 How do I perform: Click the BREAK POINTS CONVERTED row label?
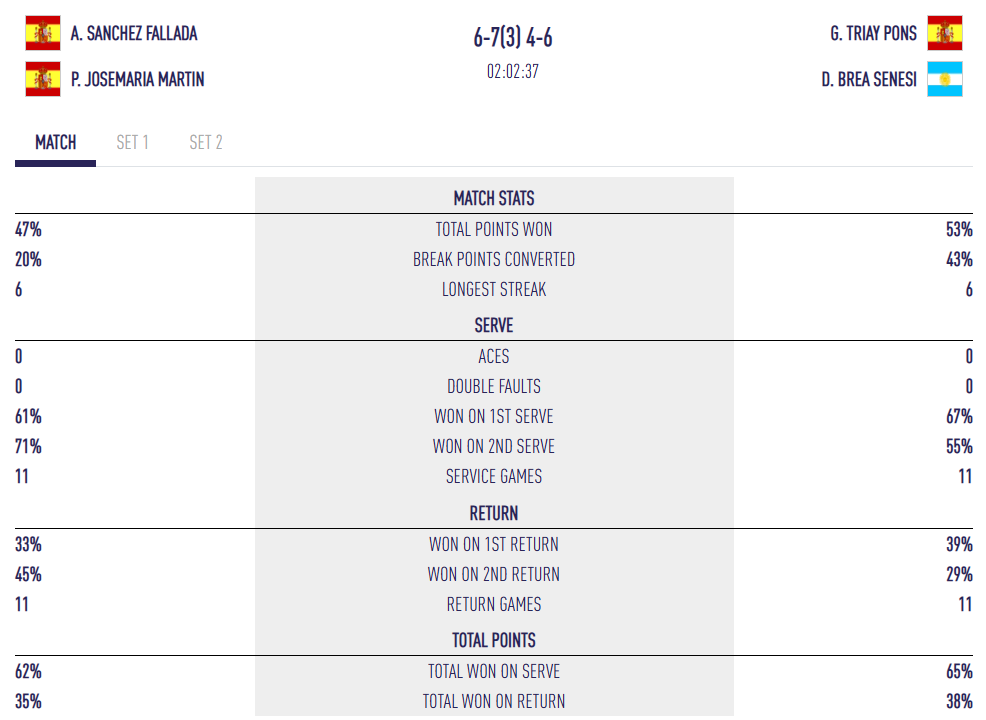coord(494,259)
